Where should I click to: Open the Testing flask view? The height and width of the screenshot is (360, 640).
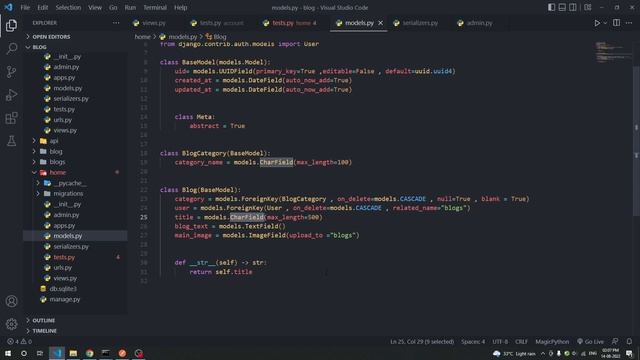[x=11, y=141]
